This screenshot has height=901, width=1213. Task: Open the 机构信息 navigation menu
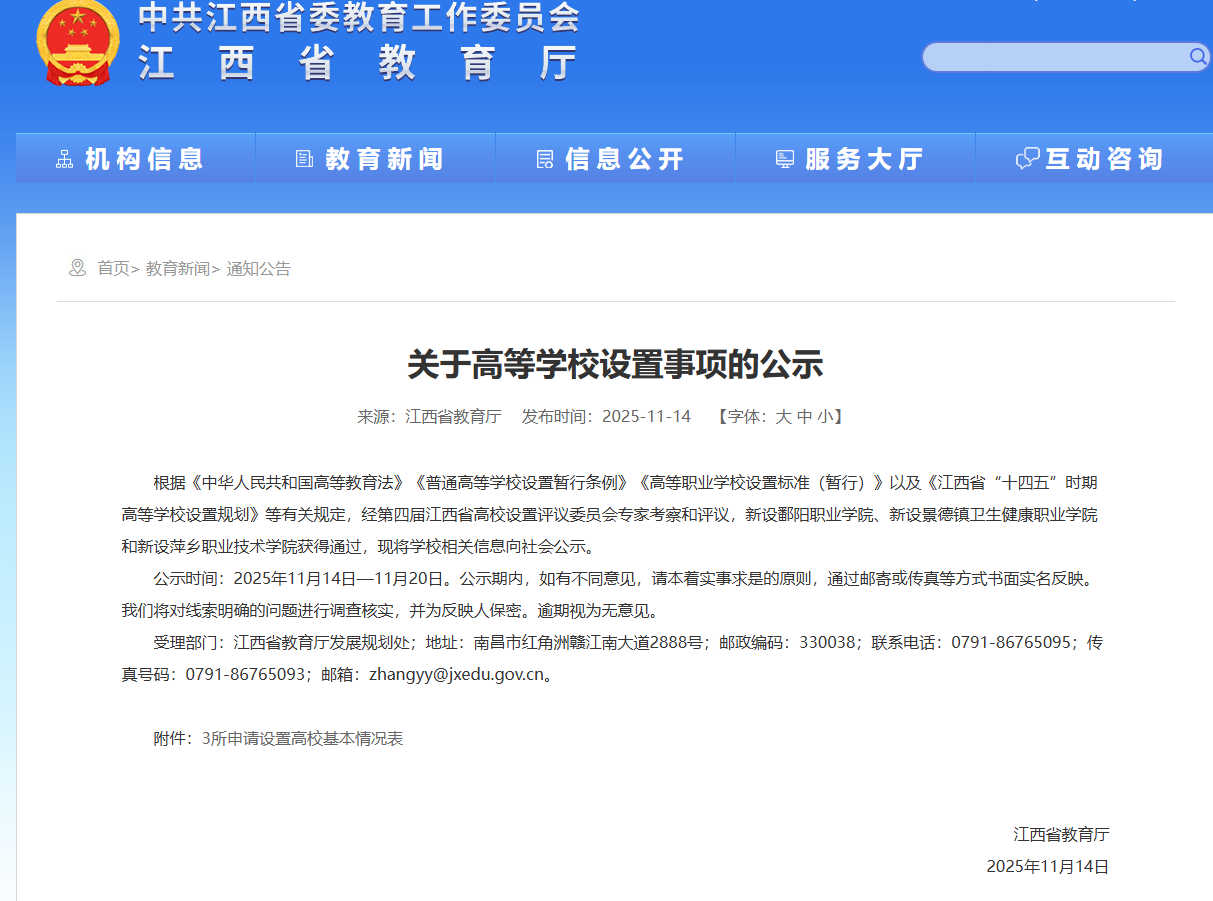point(144,159)
